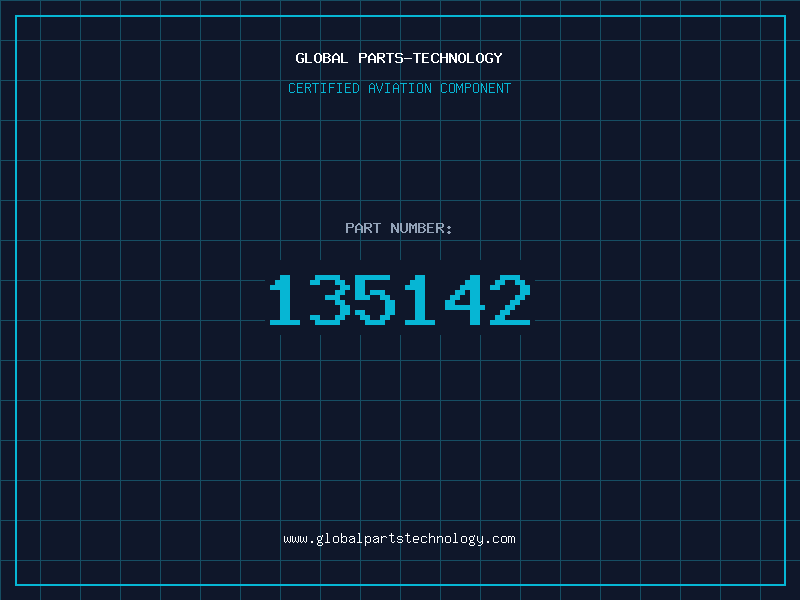
Task: Select the part number 135142
Action: click(x=400, y=299)
